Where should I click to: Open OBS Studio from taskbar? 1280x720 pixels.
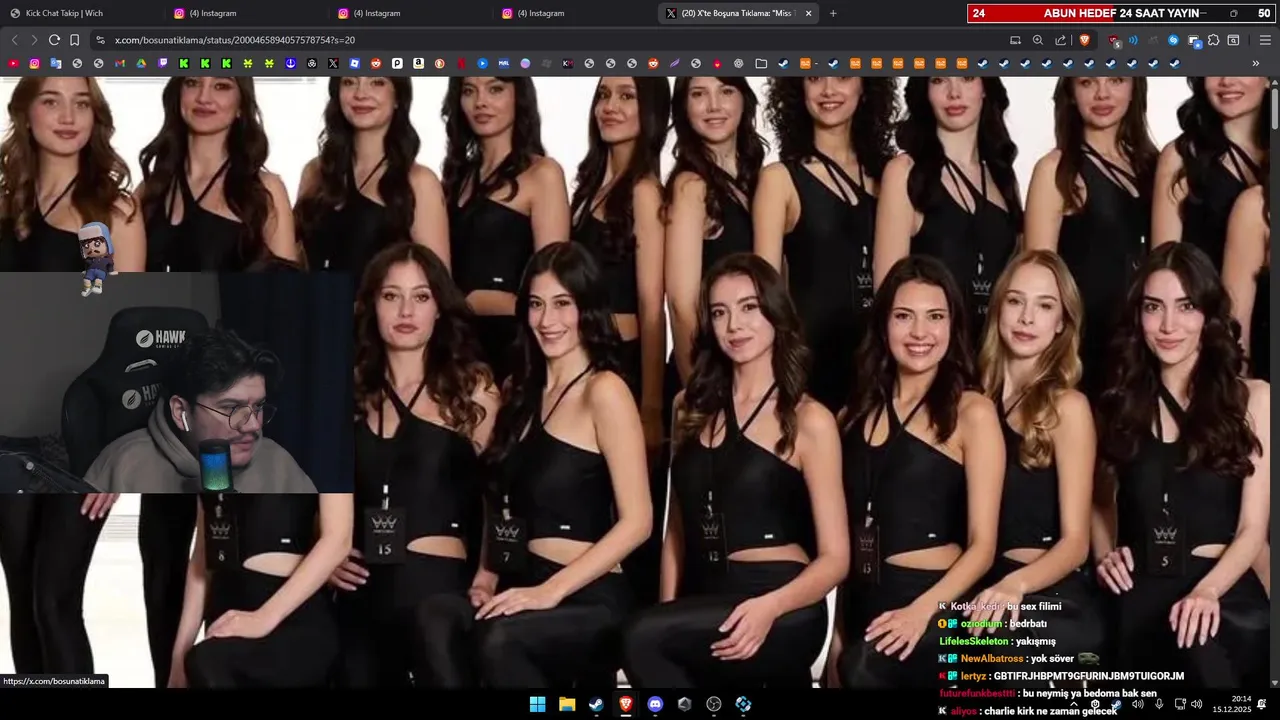click(x=714, y=704)
